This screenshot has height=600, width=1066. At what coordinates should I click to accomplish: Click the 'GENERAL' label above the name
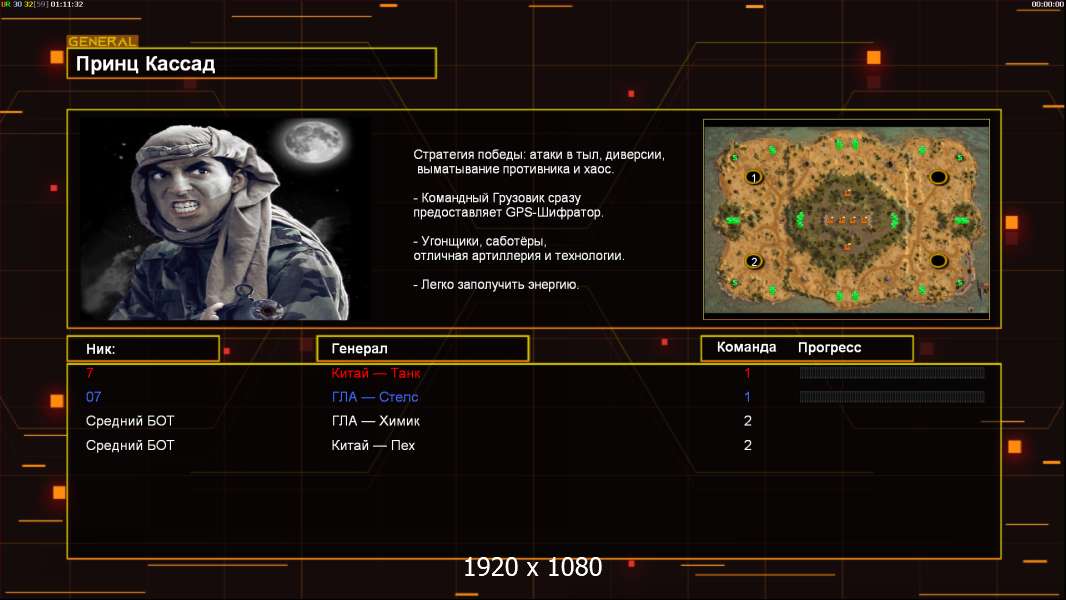103,41
